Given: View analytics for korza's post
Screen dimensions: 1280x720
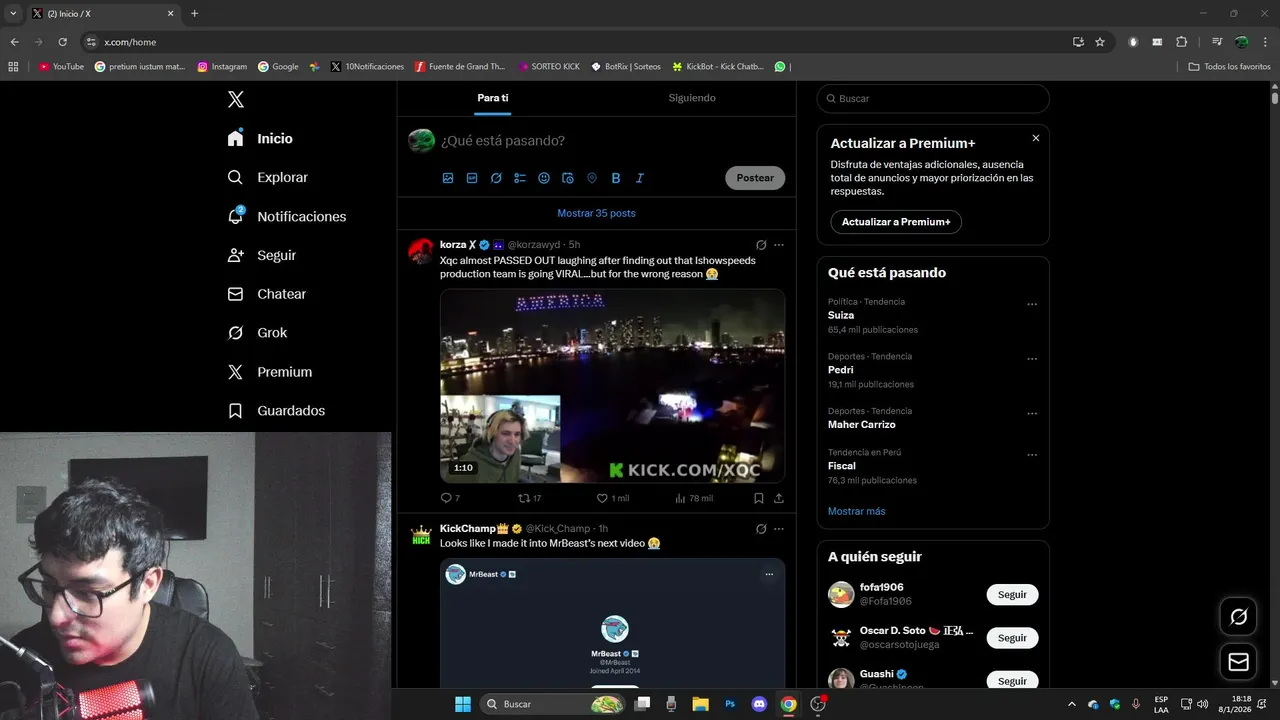Looking at the screenshot, I should [694, 498].
